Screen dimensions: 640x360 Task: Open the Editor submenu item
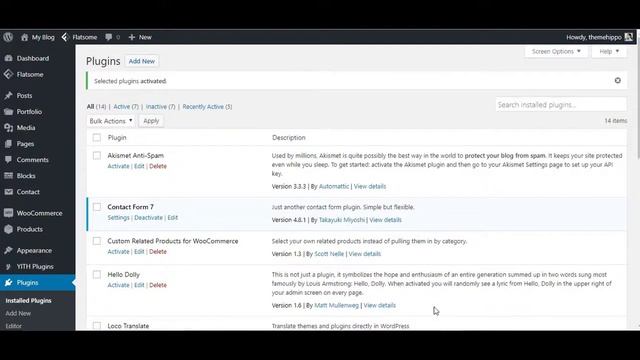[x=13, y=326]
